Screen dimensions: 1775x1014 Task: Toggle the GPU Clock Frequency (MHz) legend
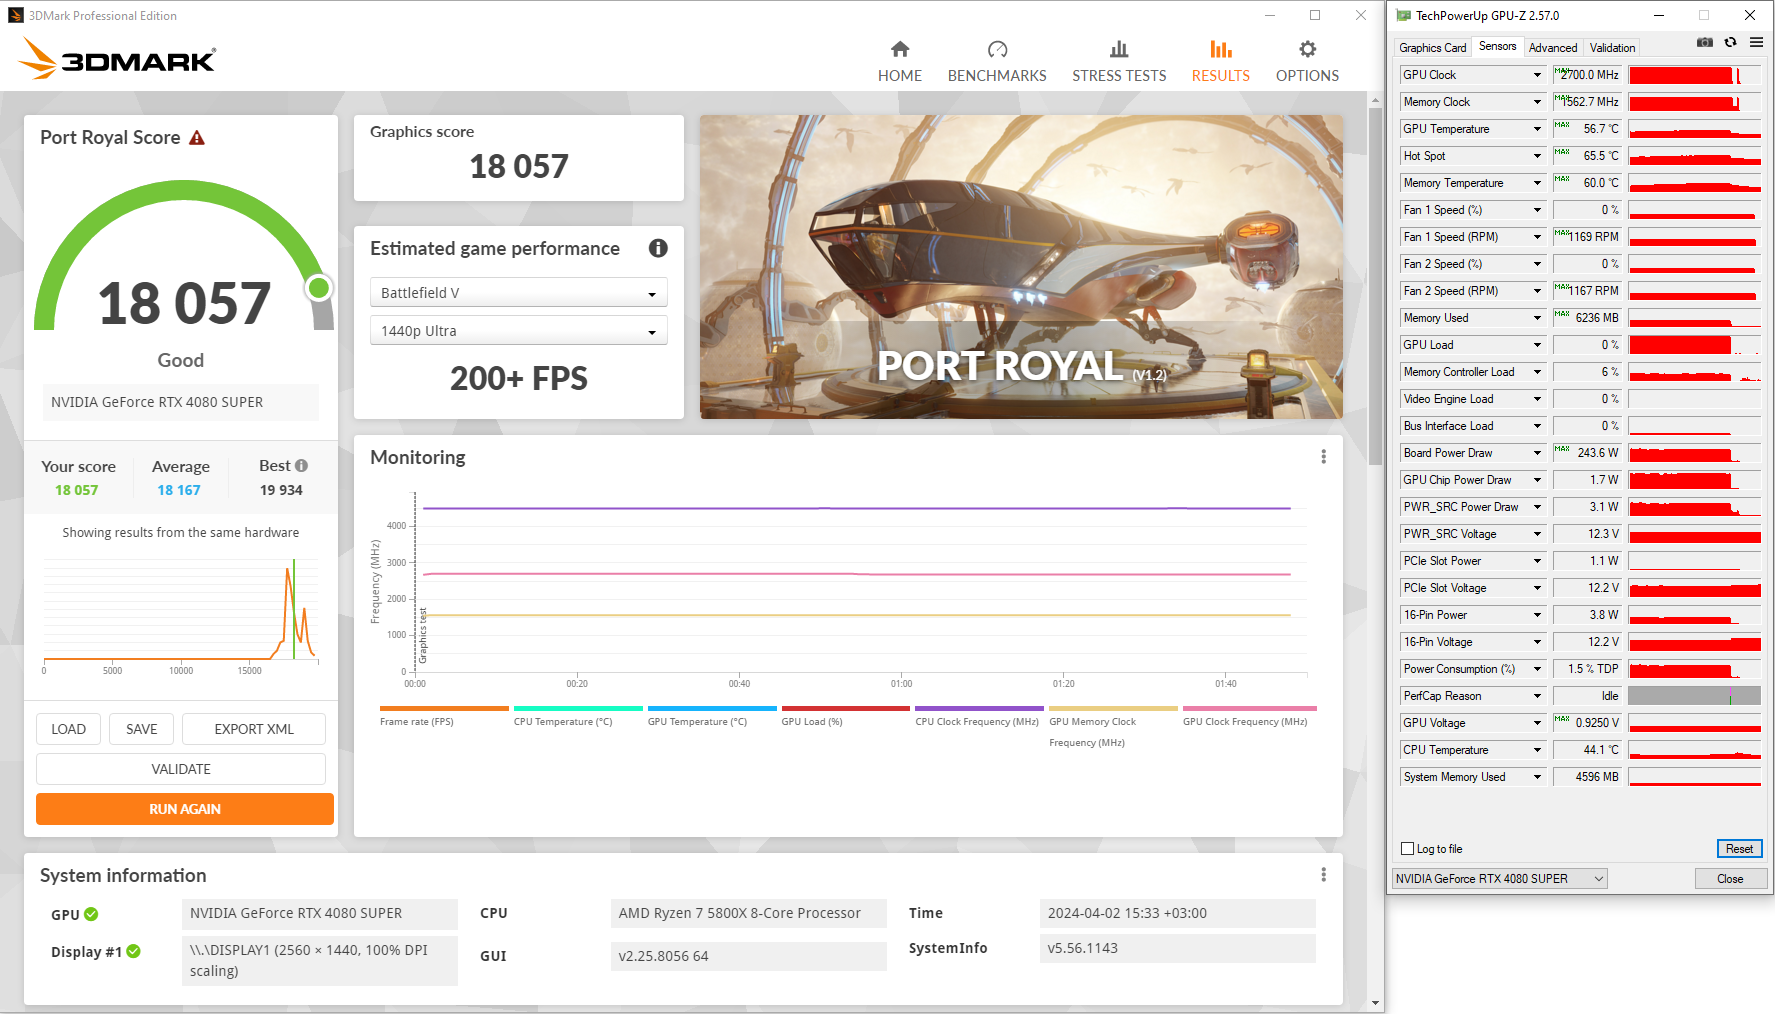[1249, 716]
